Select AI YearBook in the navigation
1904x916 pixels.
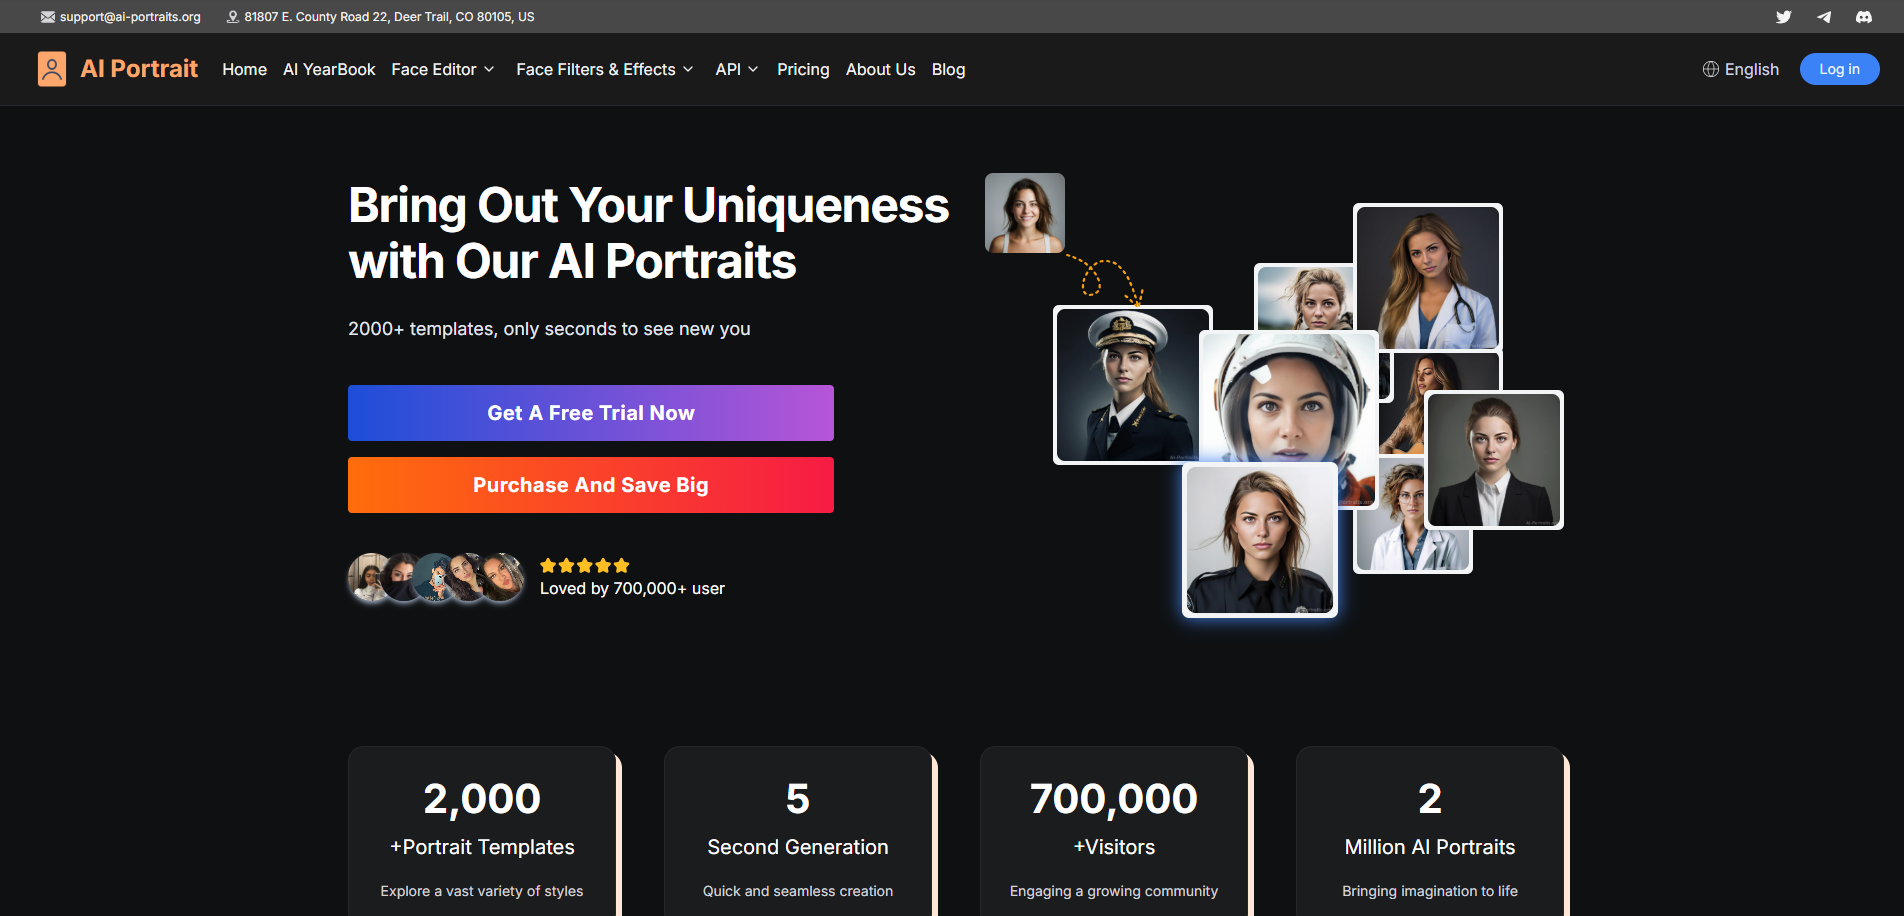(x=329, y=69)
